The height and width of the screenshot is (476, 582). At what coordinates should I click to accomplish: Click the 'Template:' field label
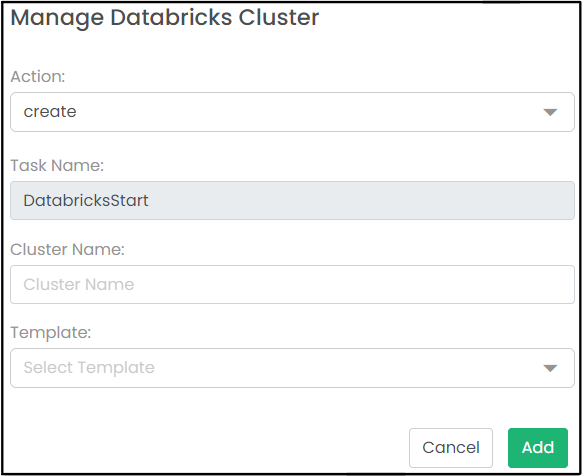click(x=51, y=332)
